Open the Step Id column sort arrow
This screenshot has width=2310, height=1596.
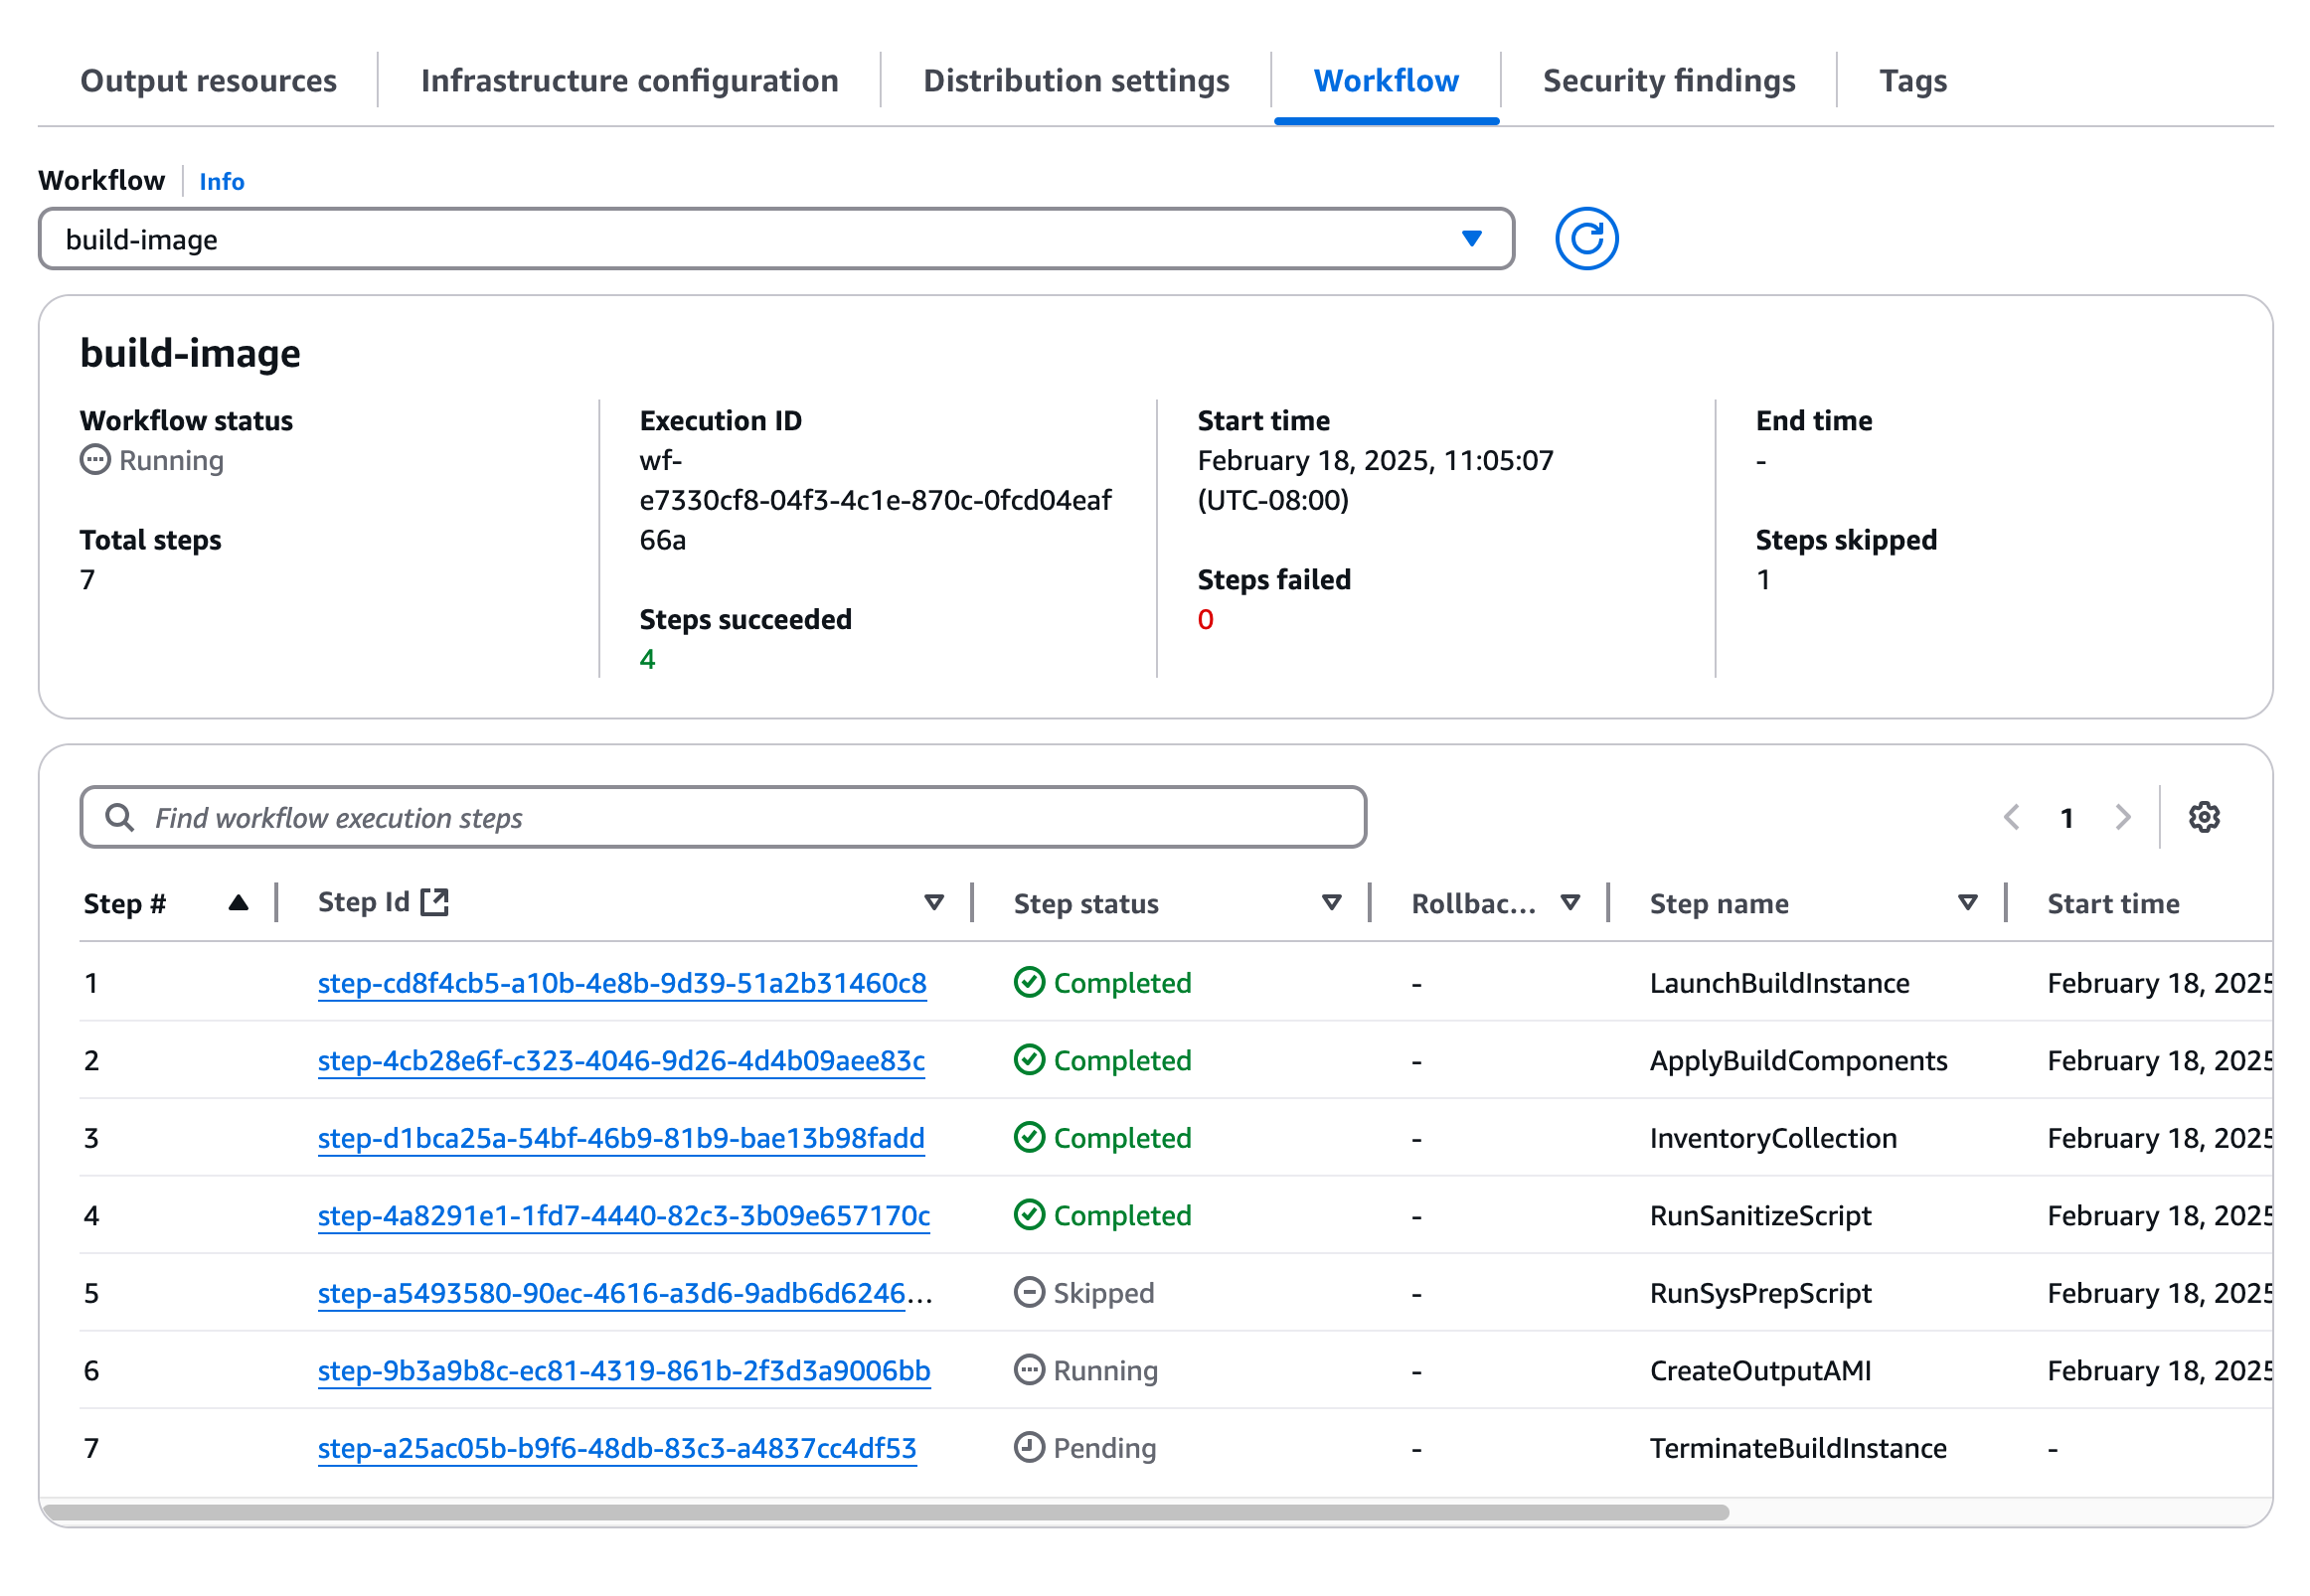[x=934, y=903]
